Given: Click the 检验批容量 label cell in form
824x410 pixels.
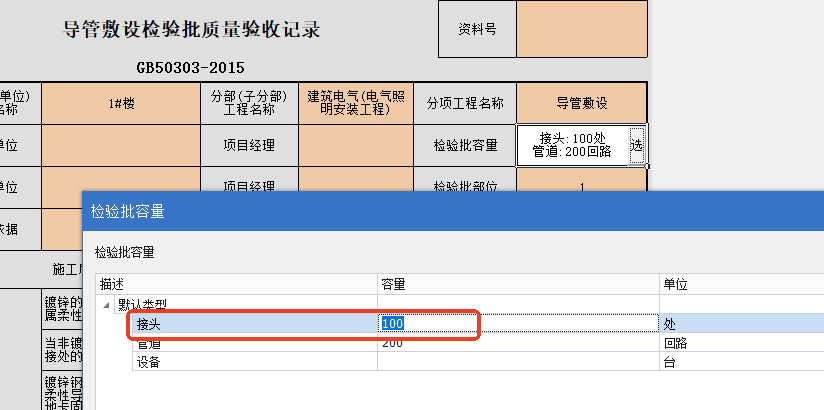Looking at the screenshot, I should (465, 145).
